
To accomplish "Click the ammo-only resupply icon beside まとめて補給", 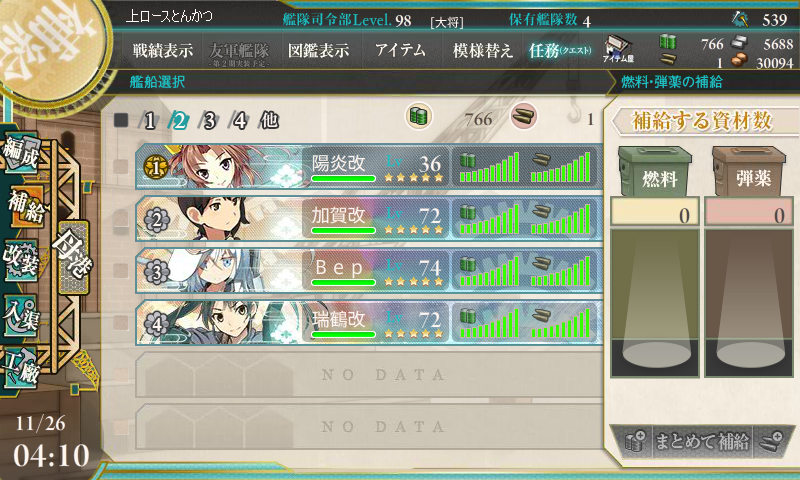I will click(x=770, y=441).
